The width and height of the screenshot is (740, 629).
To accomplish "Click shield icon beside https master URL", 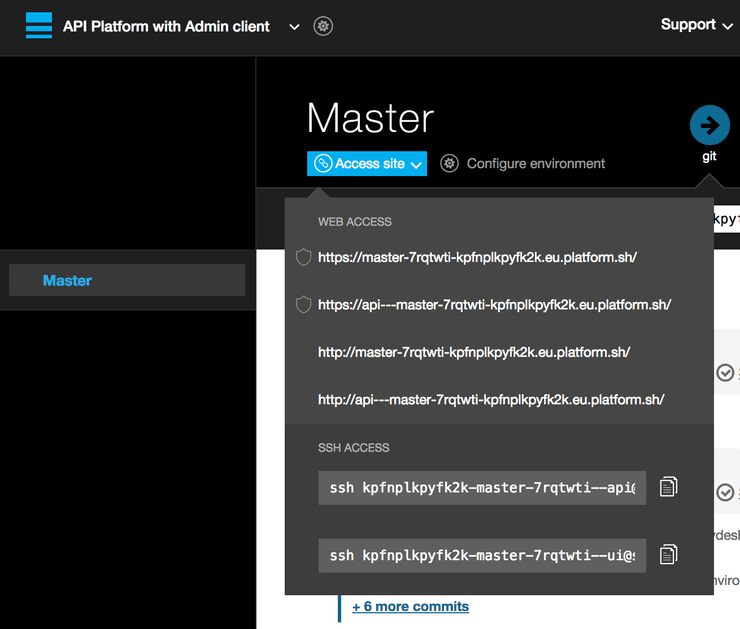I will pyautogui.click(x=303, y=257).
